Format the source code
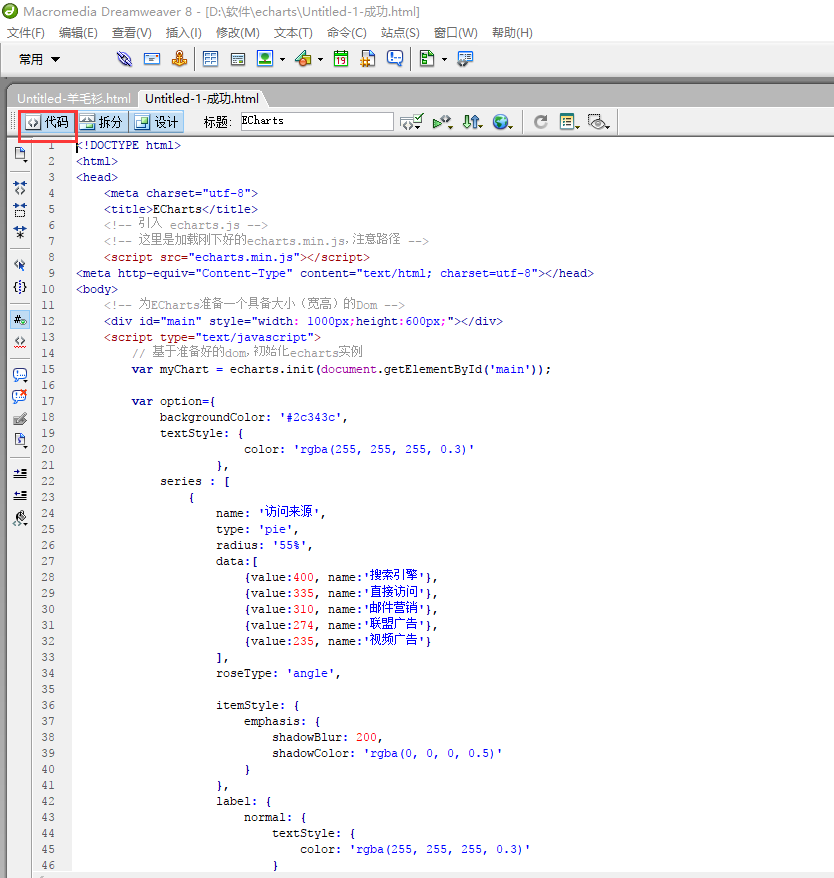 point(20,519)
